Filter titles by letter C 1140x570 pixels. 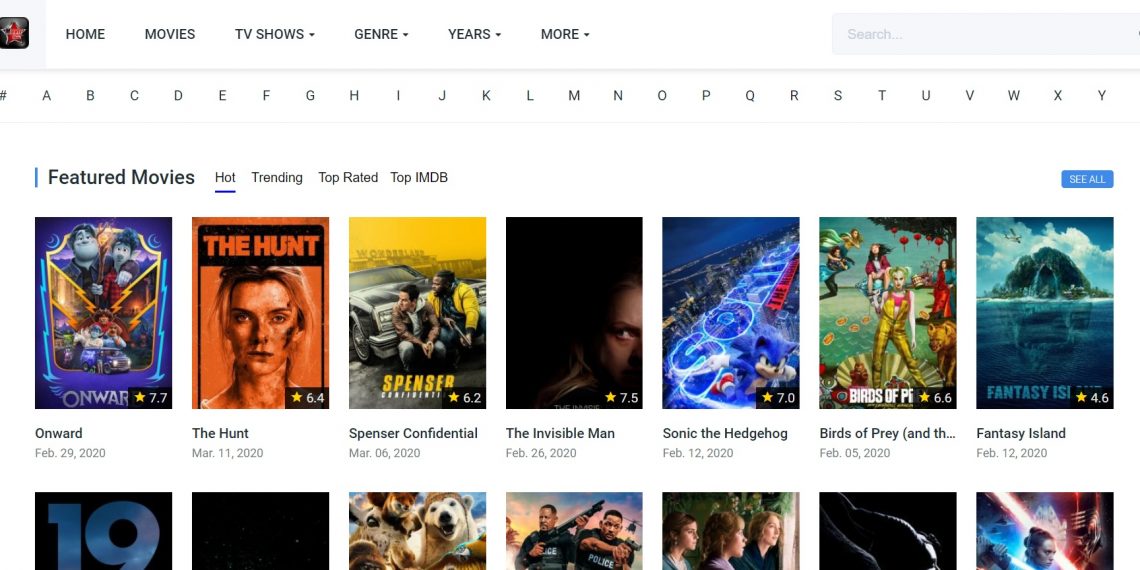pos(135,95)
